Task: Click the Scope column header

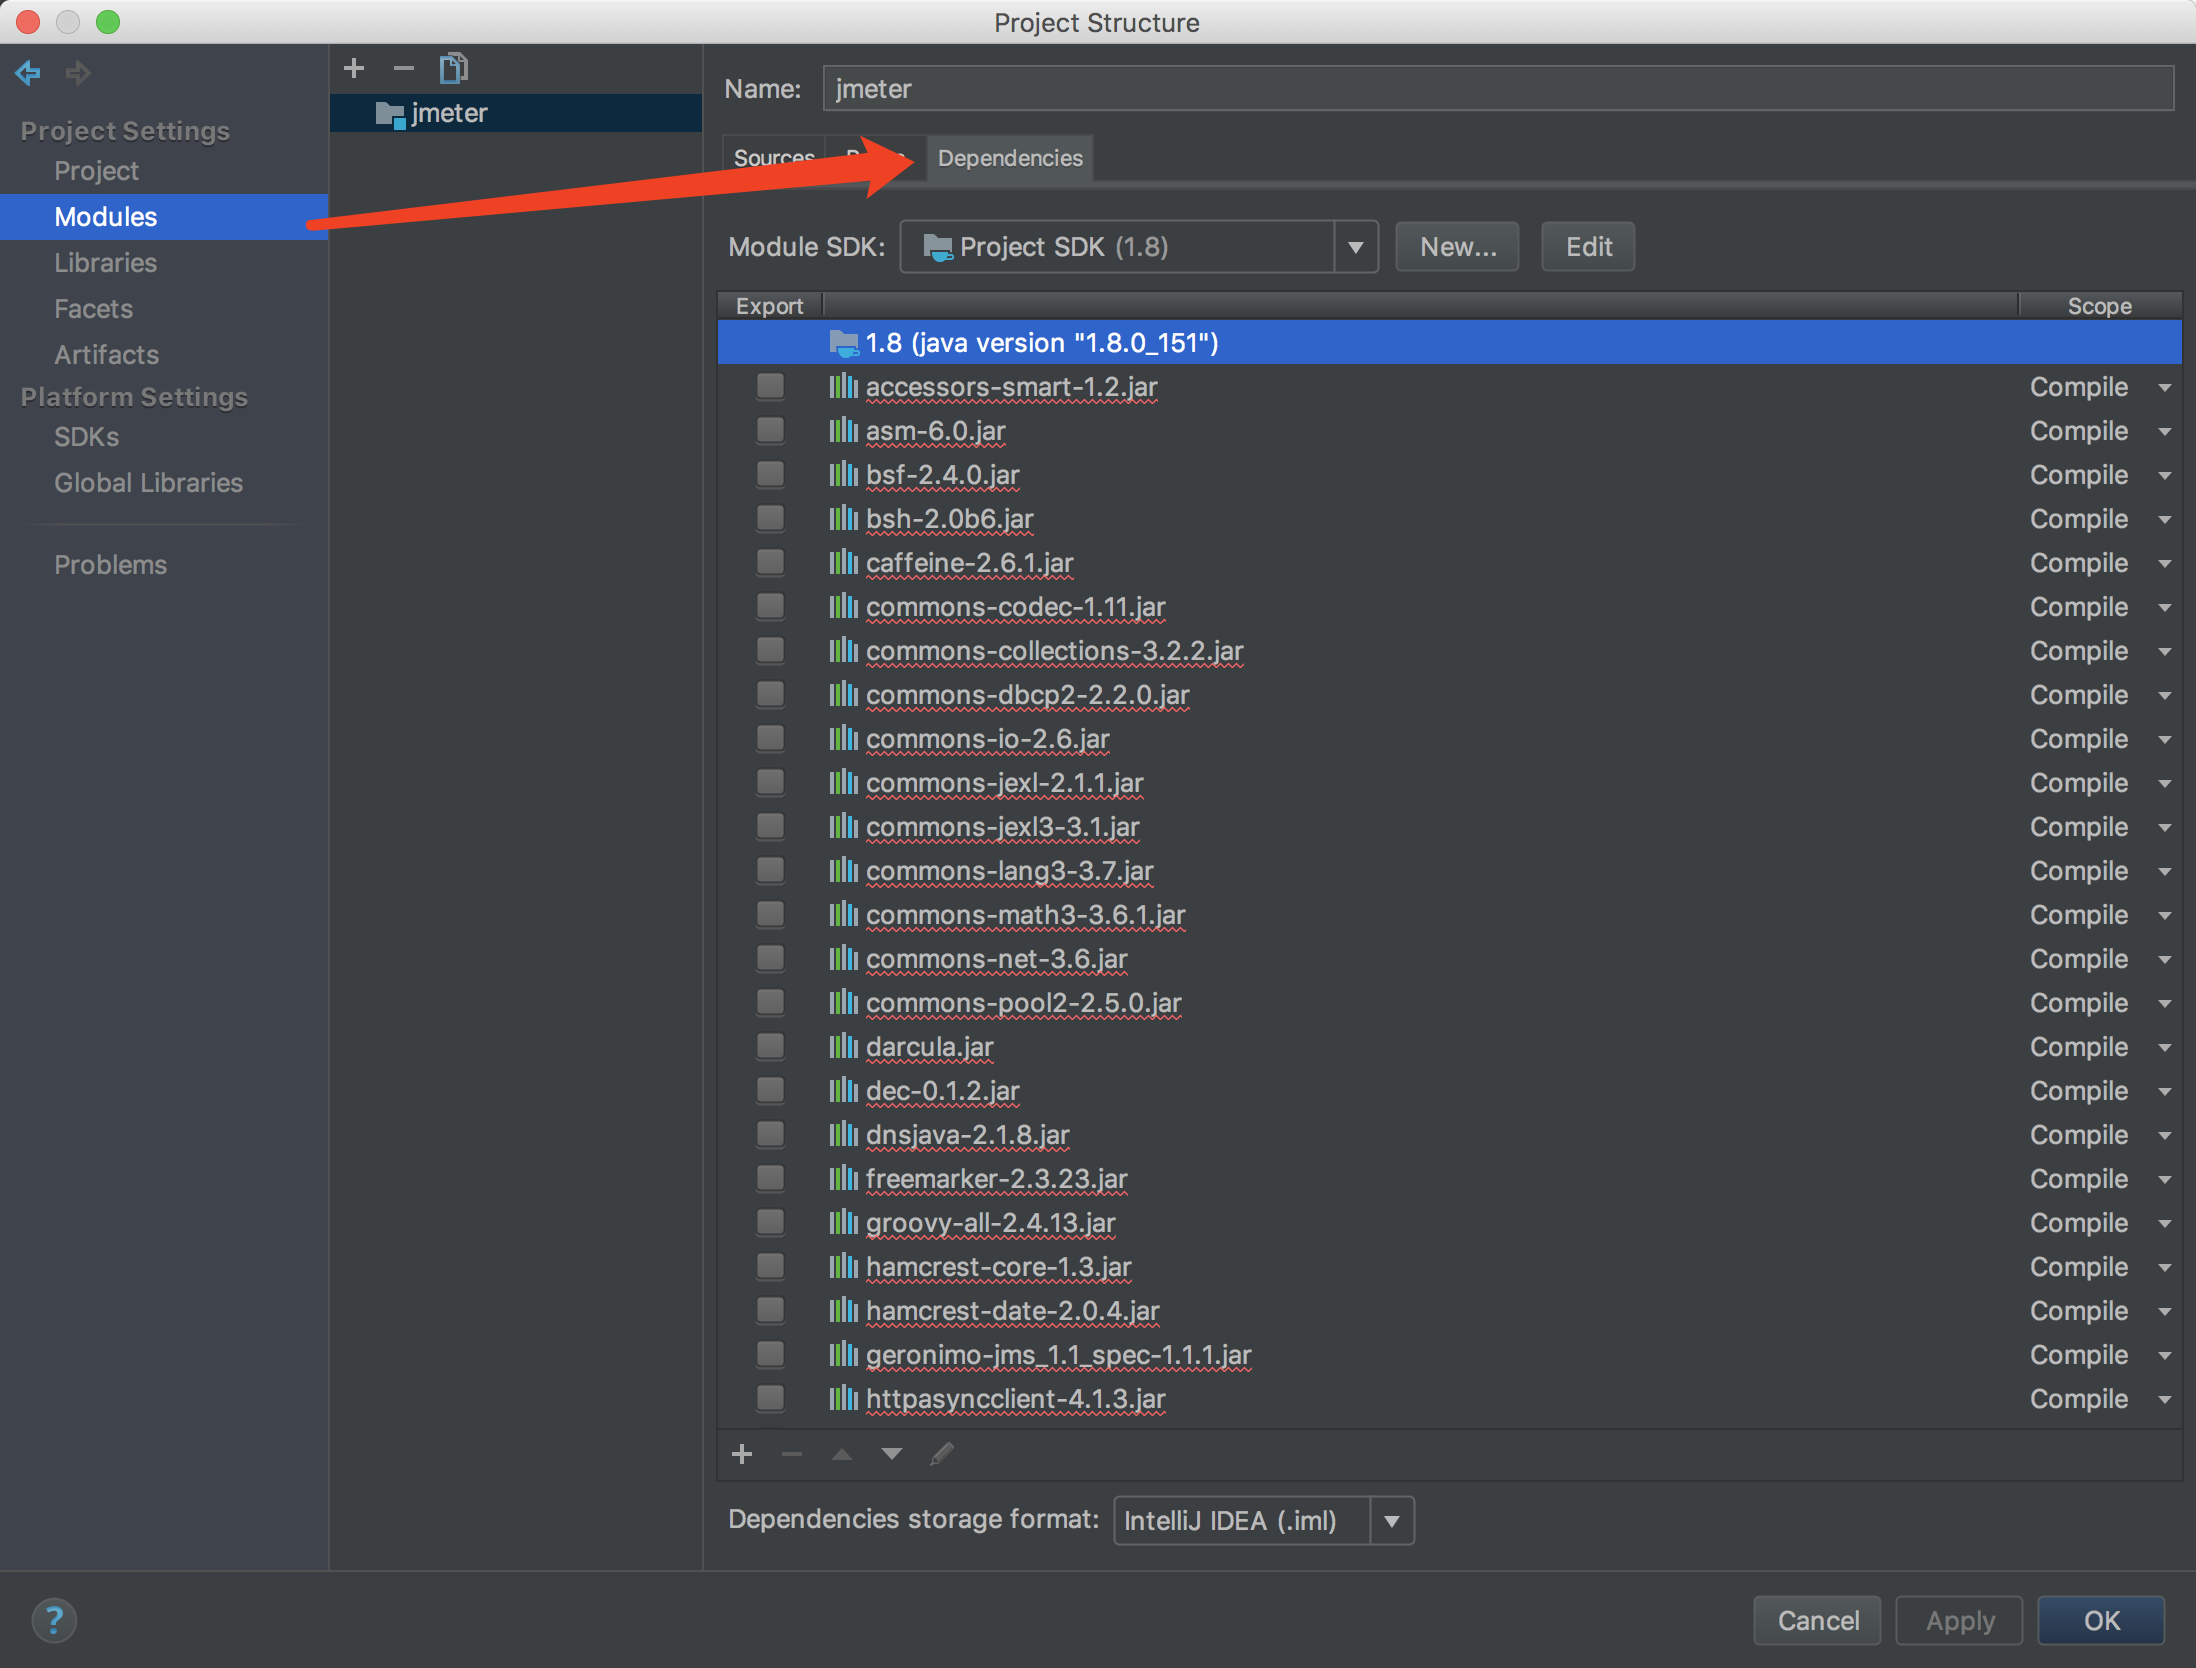Action: pyautogui.click(x=2099, y=306)
